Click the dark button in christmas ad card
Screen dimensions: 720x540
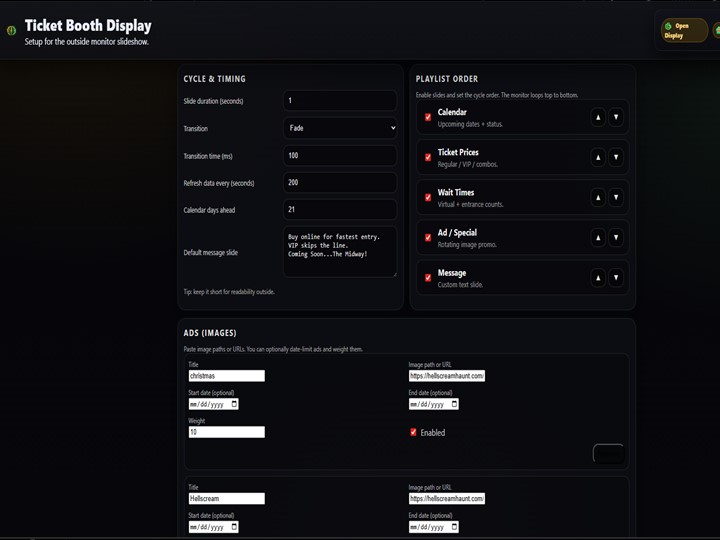(608, 454)
